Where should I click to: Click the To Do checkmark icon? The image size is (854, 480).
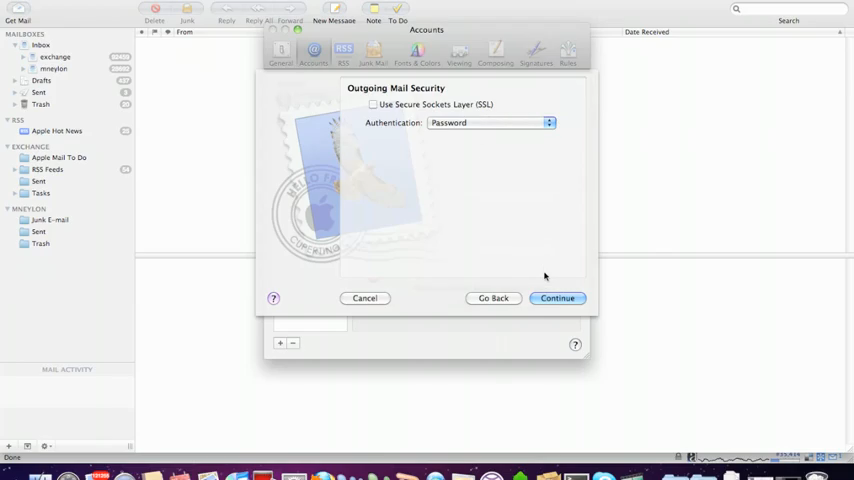pos(398,8)
